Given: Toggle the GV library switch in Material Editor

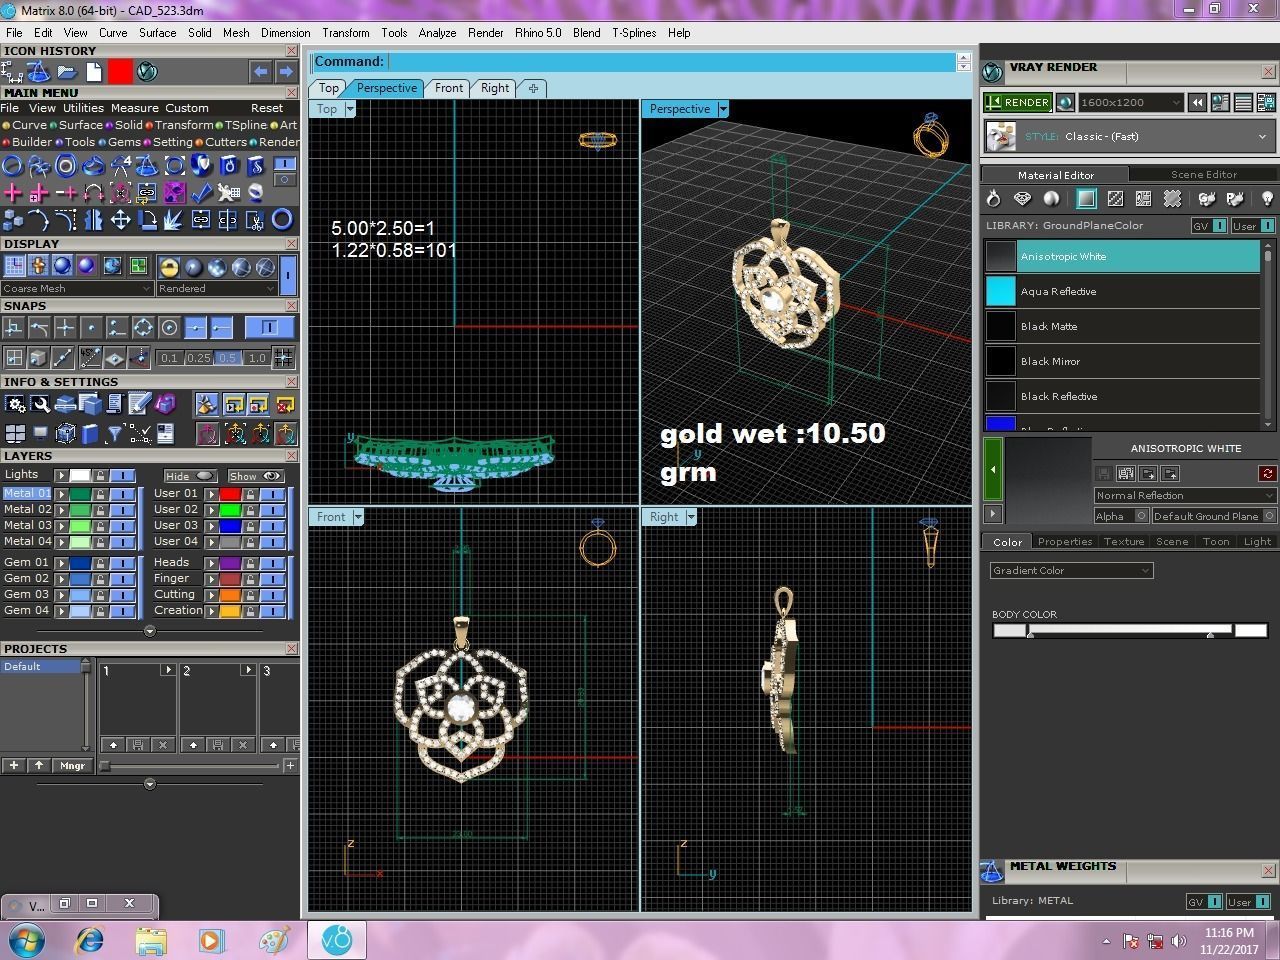Looking at the screenshot, I should (1209, 226).
